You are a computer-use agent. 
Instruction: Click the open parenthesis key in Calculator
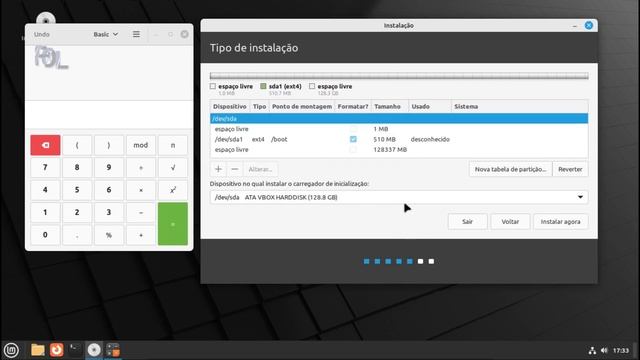click(77, 145)
